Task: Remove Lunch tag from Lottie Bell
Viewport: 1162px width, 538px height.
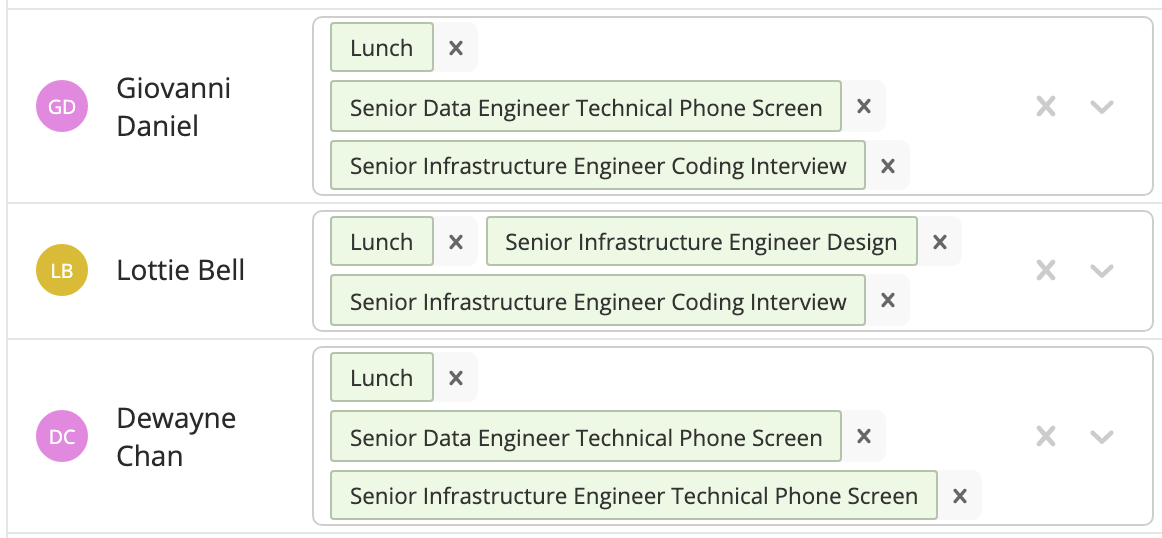Action: pos(456,242)
